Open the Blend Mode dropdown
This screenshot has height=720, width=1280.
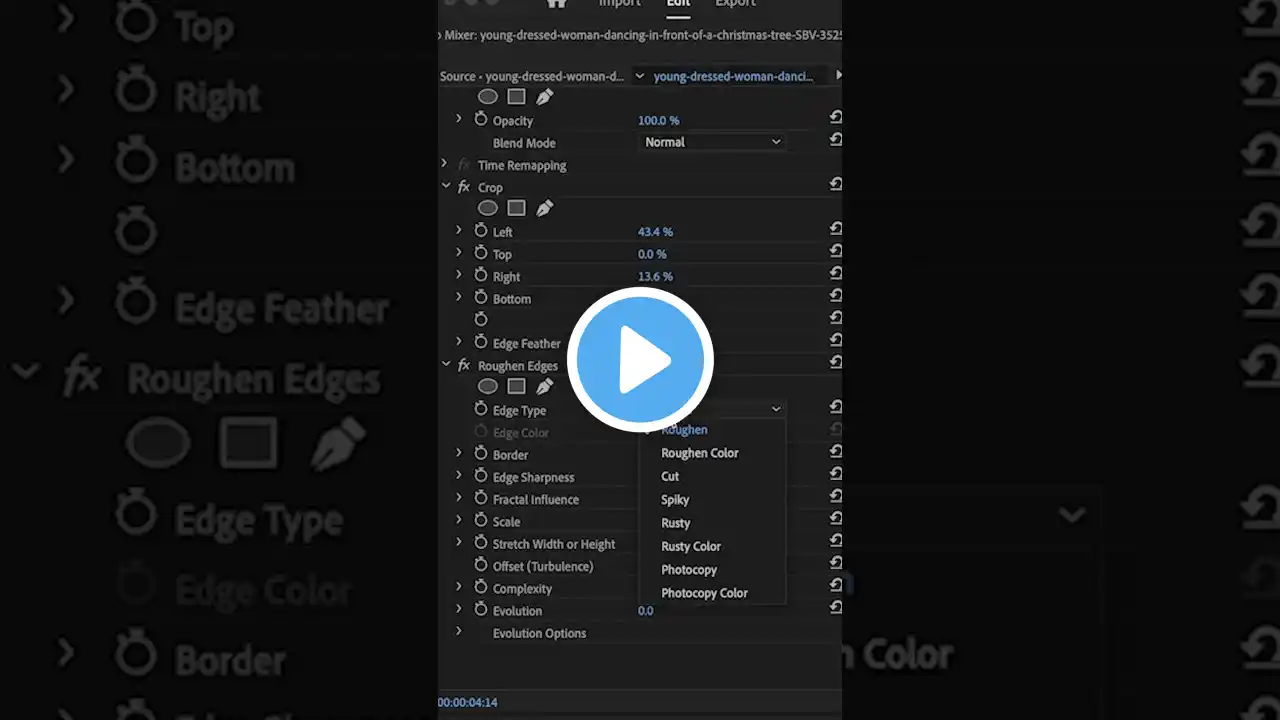pos(711,142)
